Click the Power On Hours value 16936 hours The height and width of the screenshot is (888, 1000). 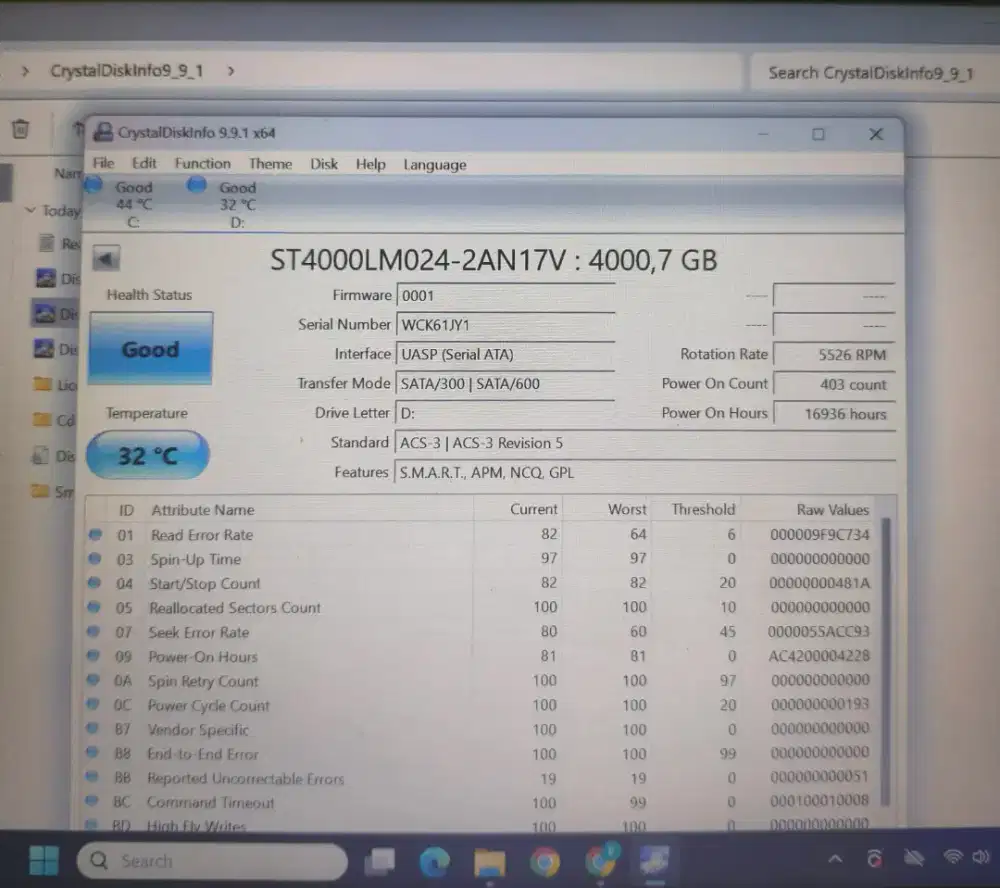[834, 414]
